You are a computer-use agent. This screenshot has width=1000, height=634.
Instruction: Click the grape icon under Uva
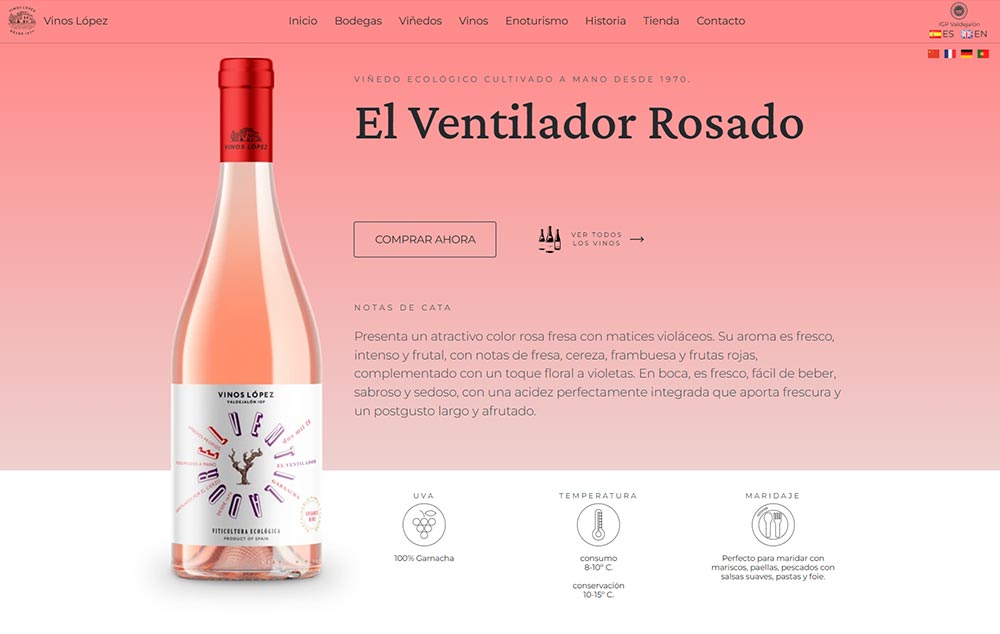coord(424,524)
